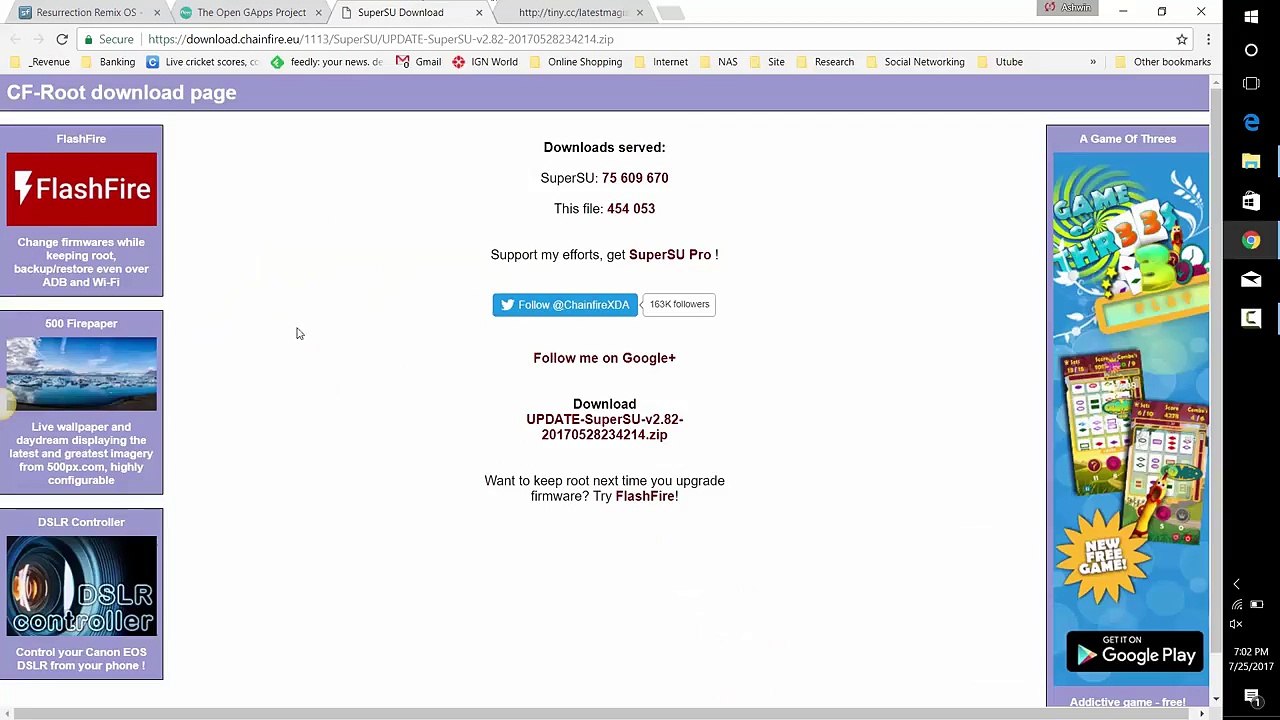The width and height of the screenshot is (1280, 720).
Task: Open Other bookmarks folder
Action: tap(1163, 62)
